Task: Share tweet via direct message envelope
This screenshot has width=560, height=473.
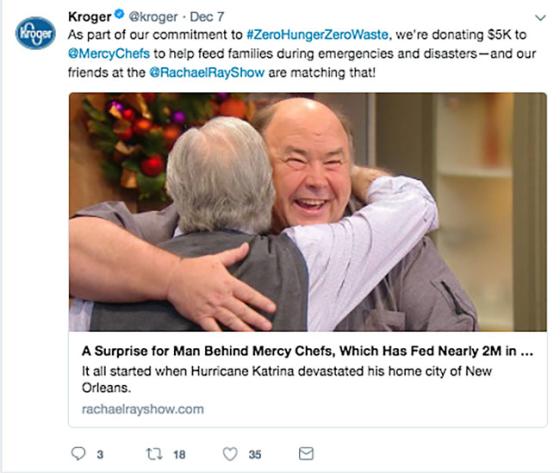Action: click(x=306, y=454)
